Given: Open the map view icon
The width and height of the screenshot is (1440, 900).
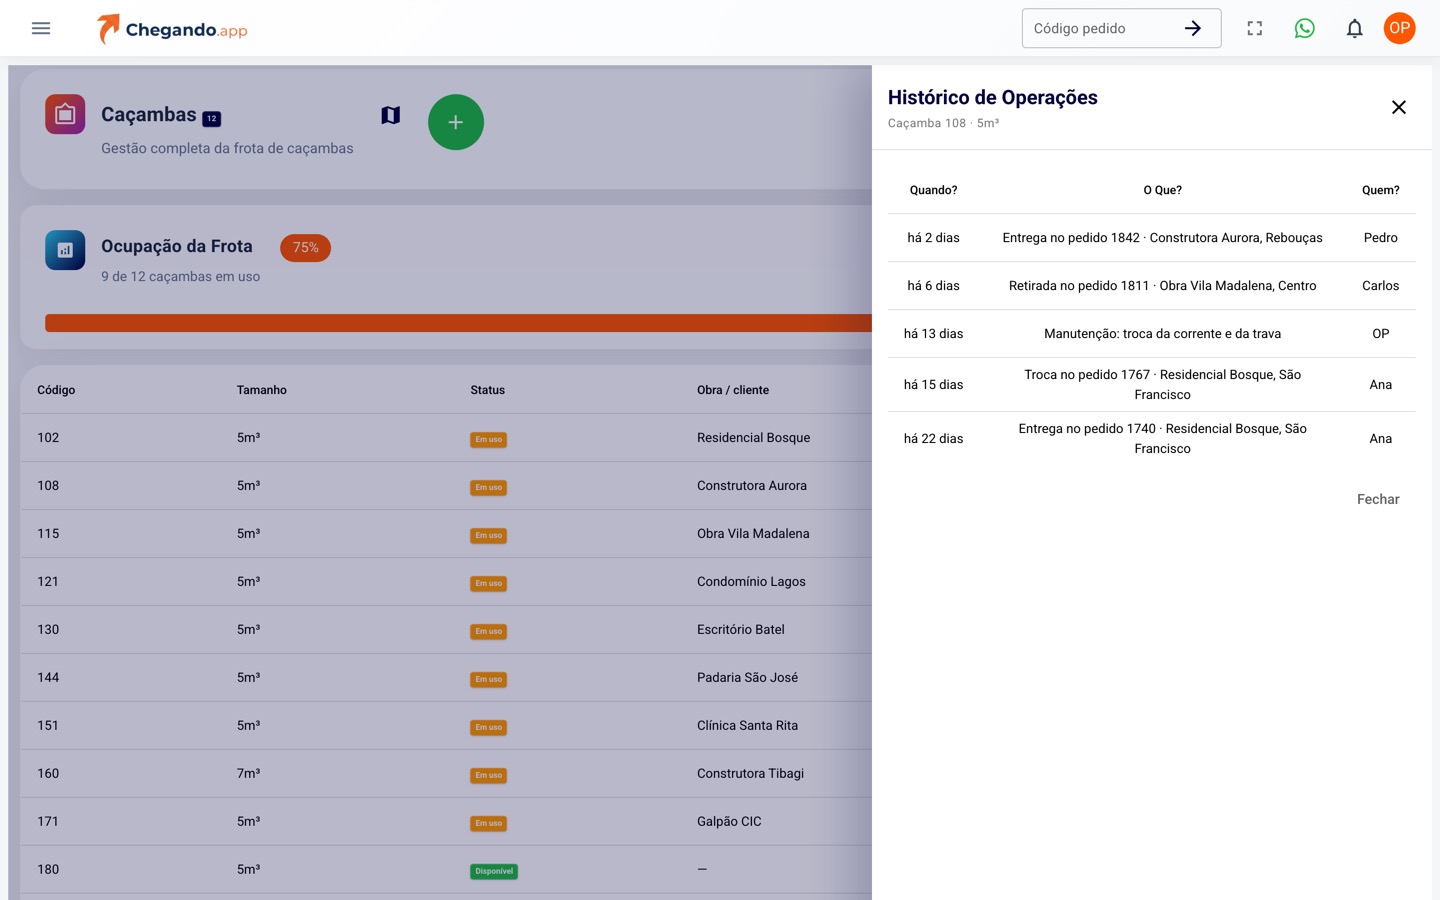Looking at the screenshot, I should click(391, 115).
